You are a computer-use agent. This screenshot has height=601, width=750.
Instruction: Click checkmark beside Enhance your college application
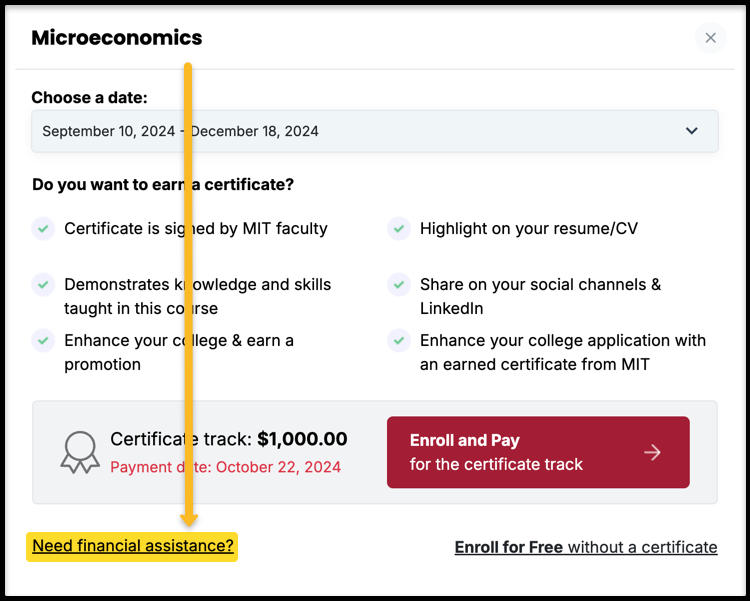pos(398,341)
